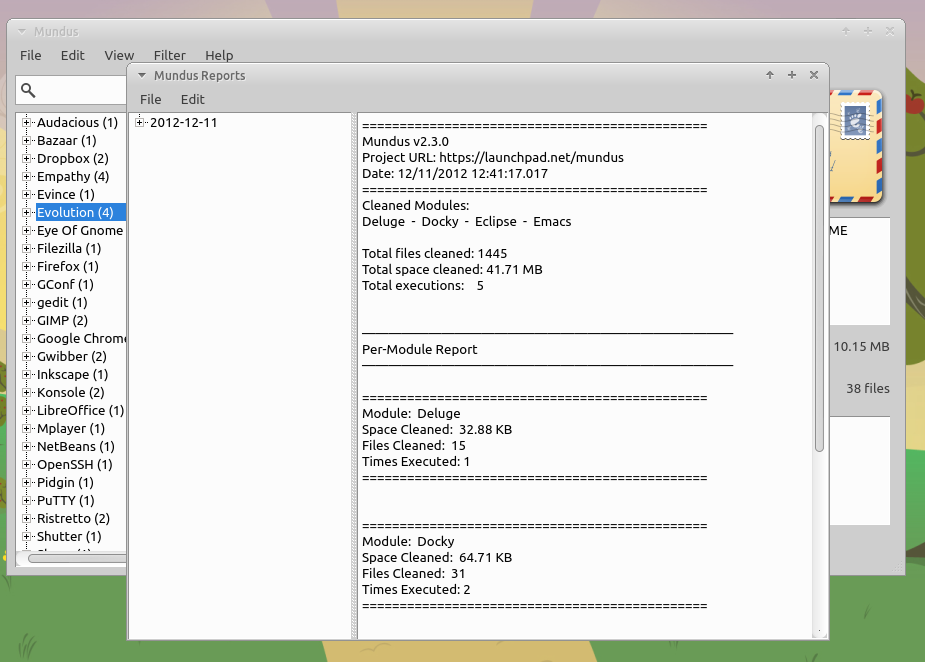925x662 pixels.
Task: Select LibreOffice (1) in the module list
Action: (80, 410)
